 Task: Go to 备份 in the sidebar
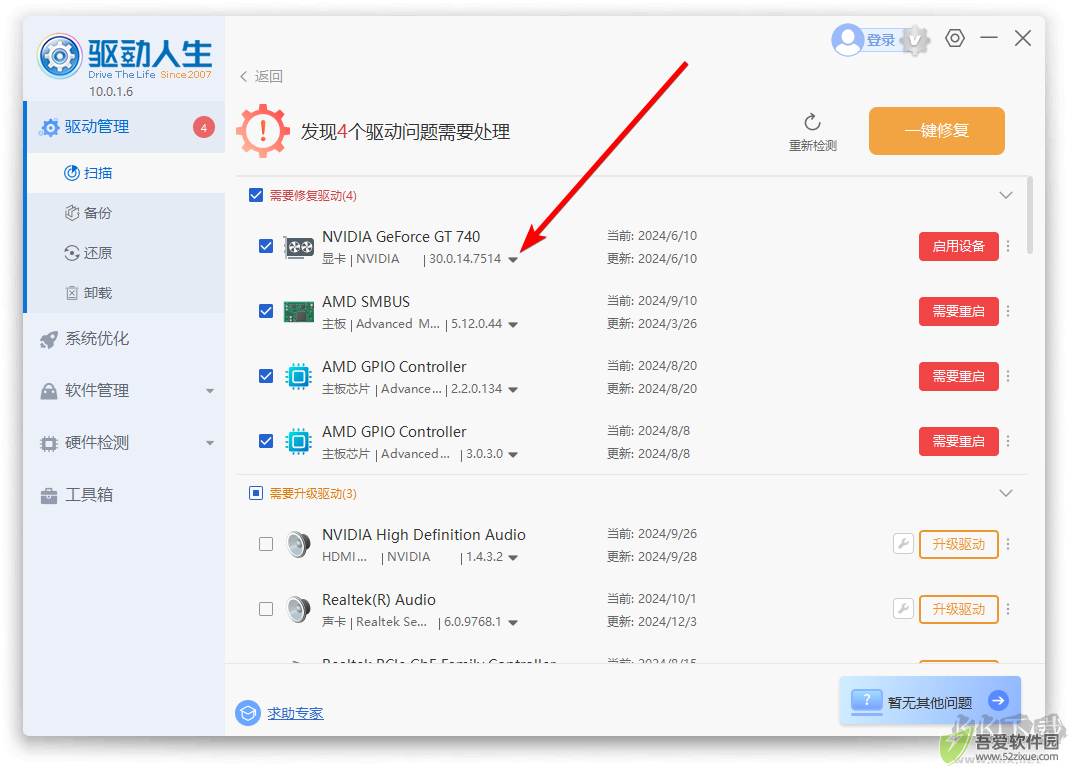click(126, 213)
